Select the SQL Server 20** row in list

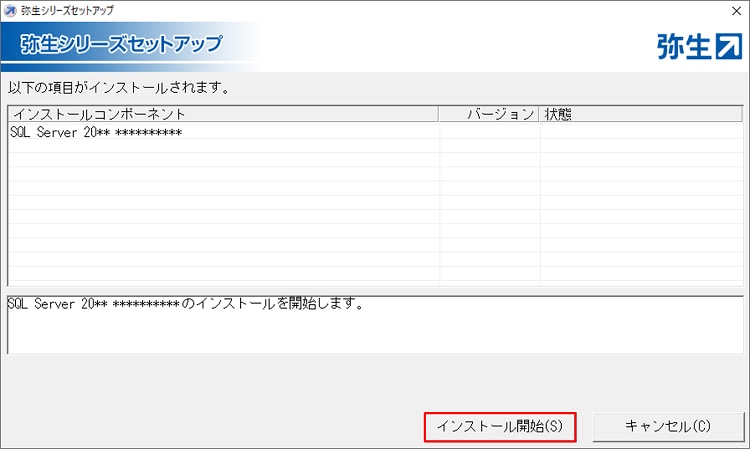tap(375, 132)
